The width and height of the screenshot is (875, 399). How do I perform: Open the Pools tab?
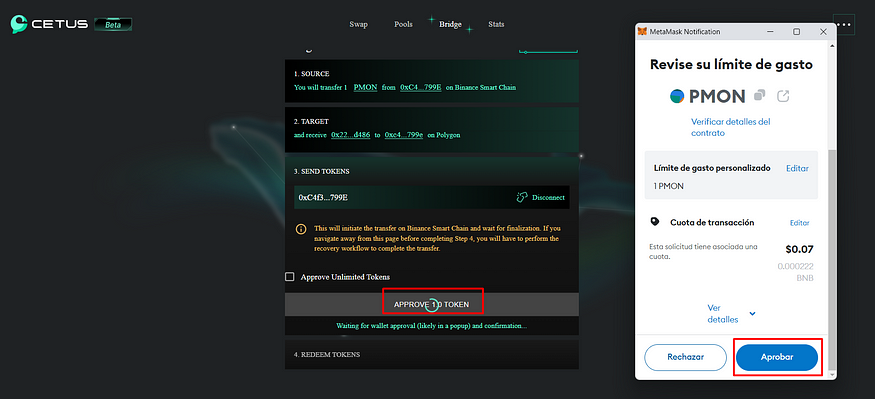click(403, 25)
